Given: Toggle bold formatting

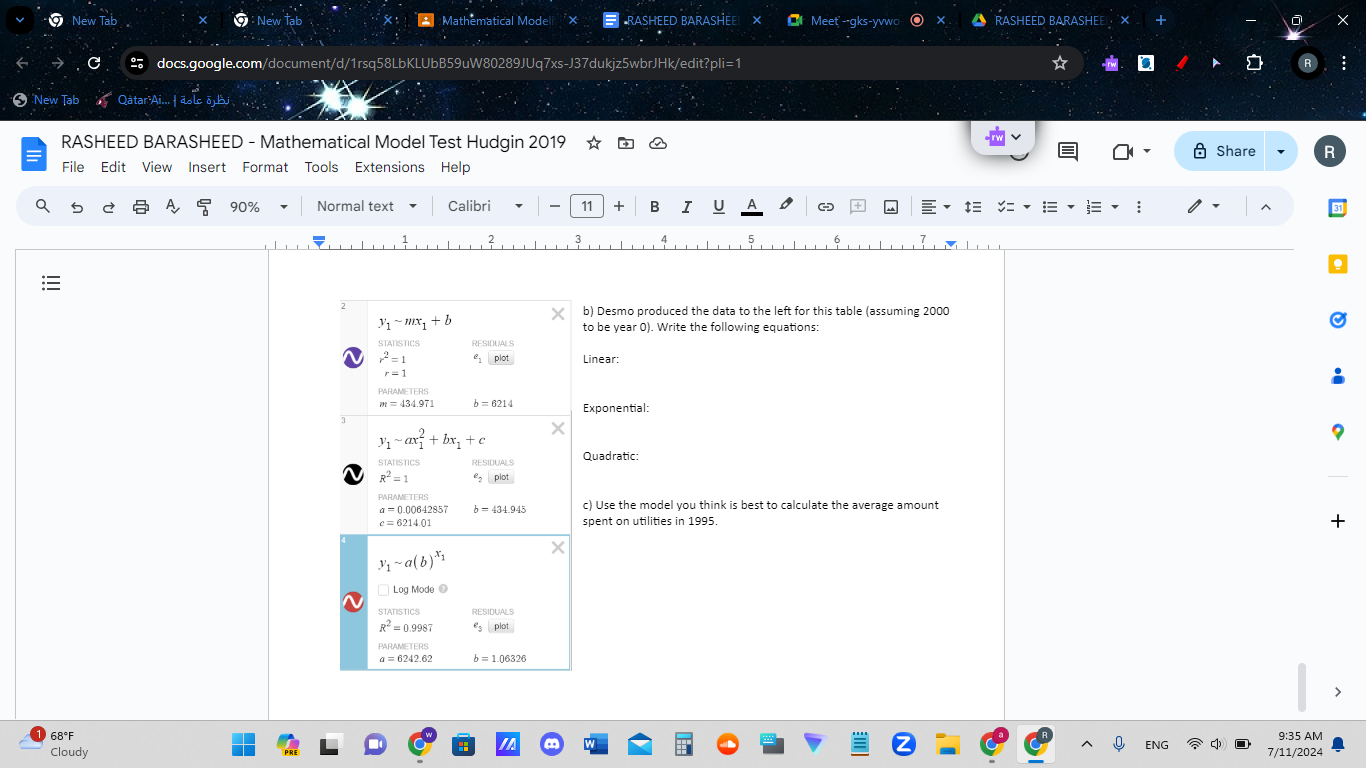Looking at the screenshot, I should point(654,206).
